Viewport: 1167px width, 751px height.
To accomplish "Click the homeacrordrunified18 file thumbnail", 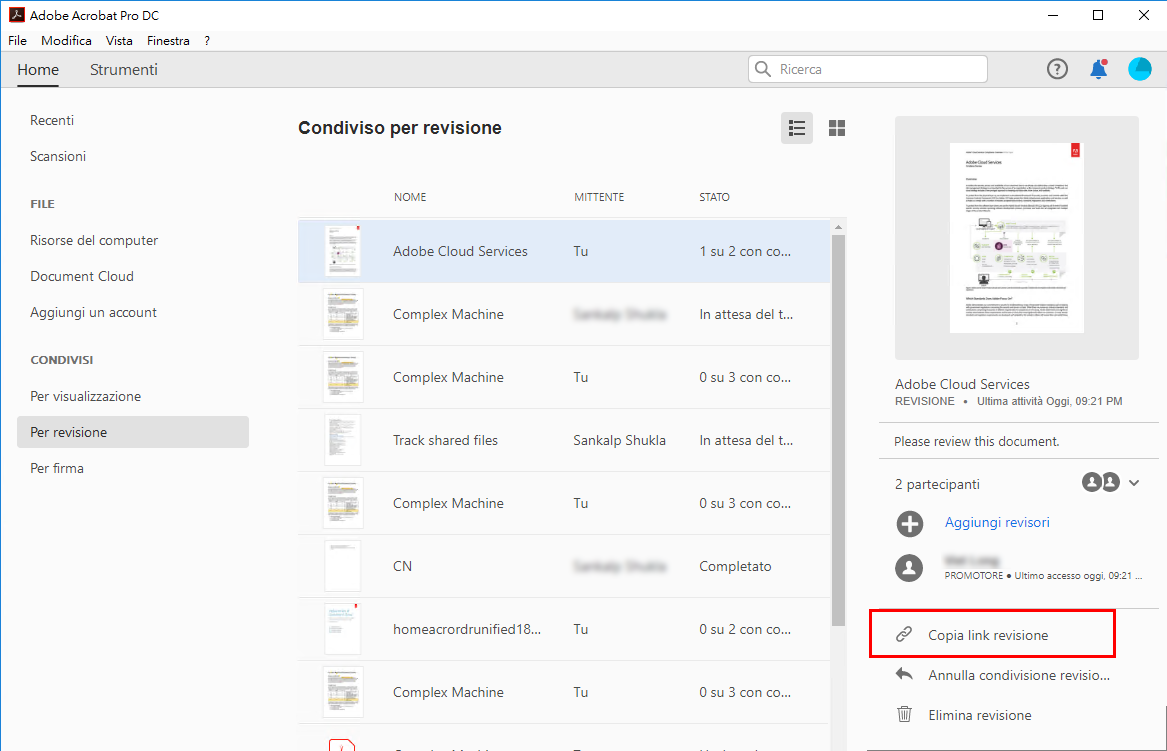I will coord(342,630).
